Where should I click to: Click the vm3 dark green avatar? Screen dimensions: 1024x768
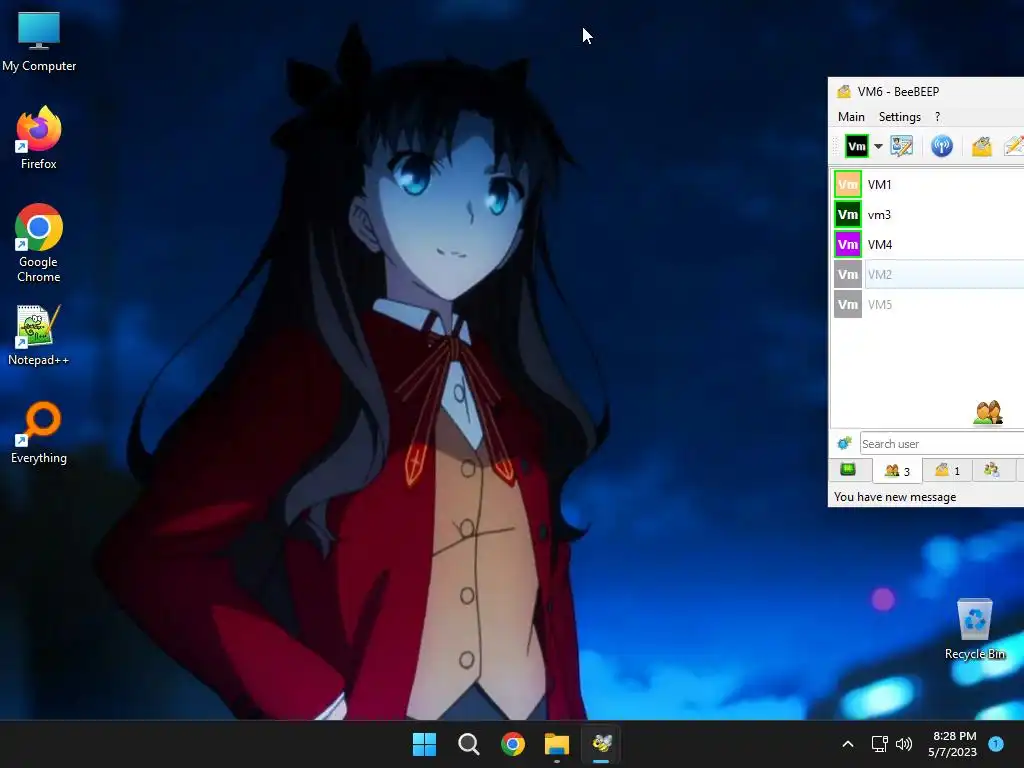tap(848, 214)
